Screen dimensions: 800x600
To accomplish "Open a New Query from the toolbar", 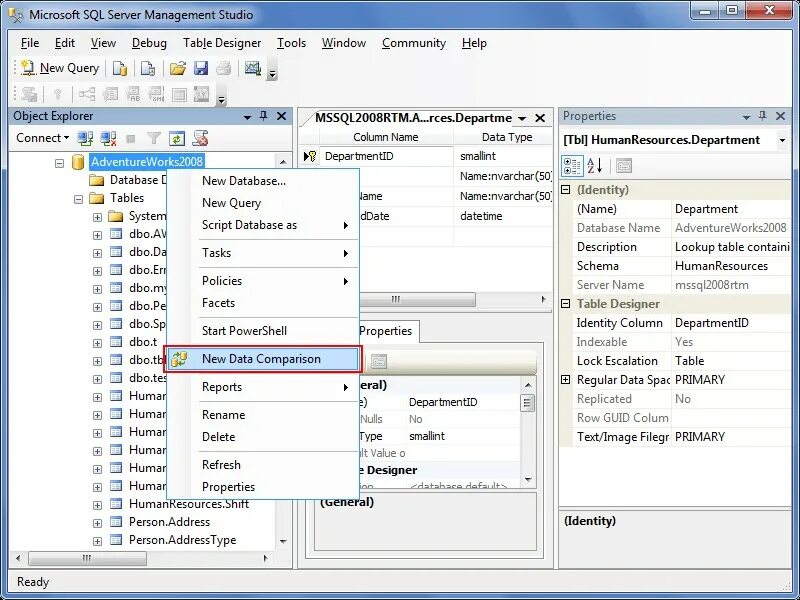I will point(57,66).
